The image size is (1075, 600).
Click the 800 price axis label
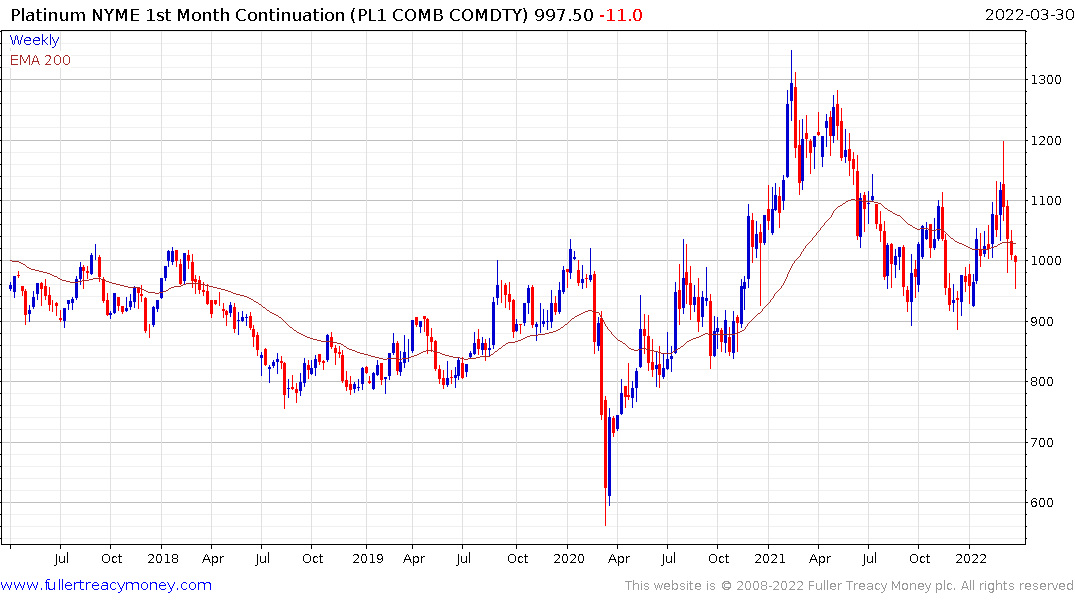coord(1043,382)
